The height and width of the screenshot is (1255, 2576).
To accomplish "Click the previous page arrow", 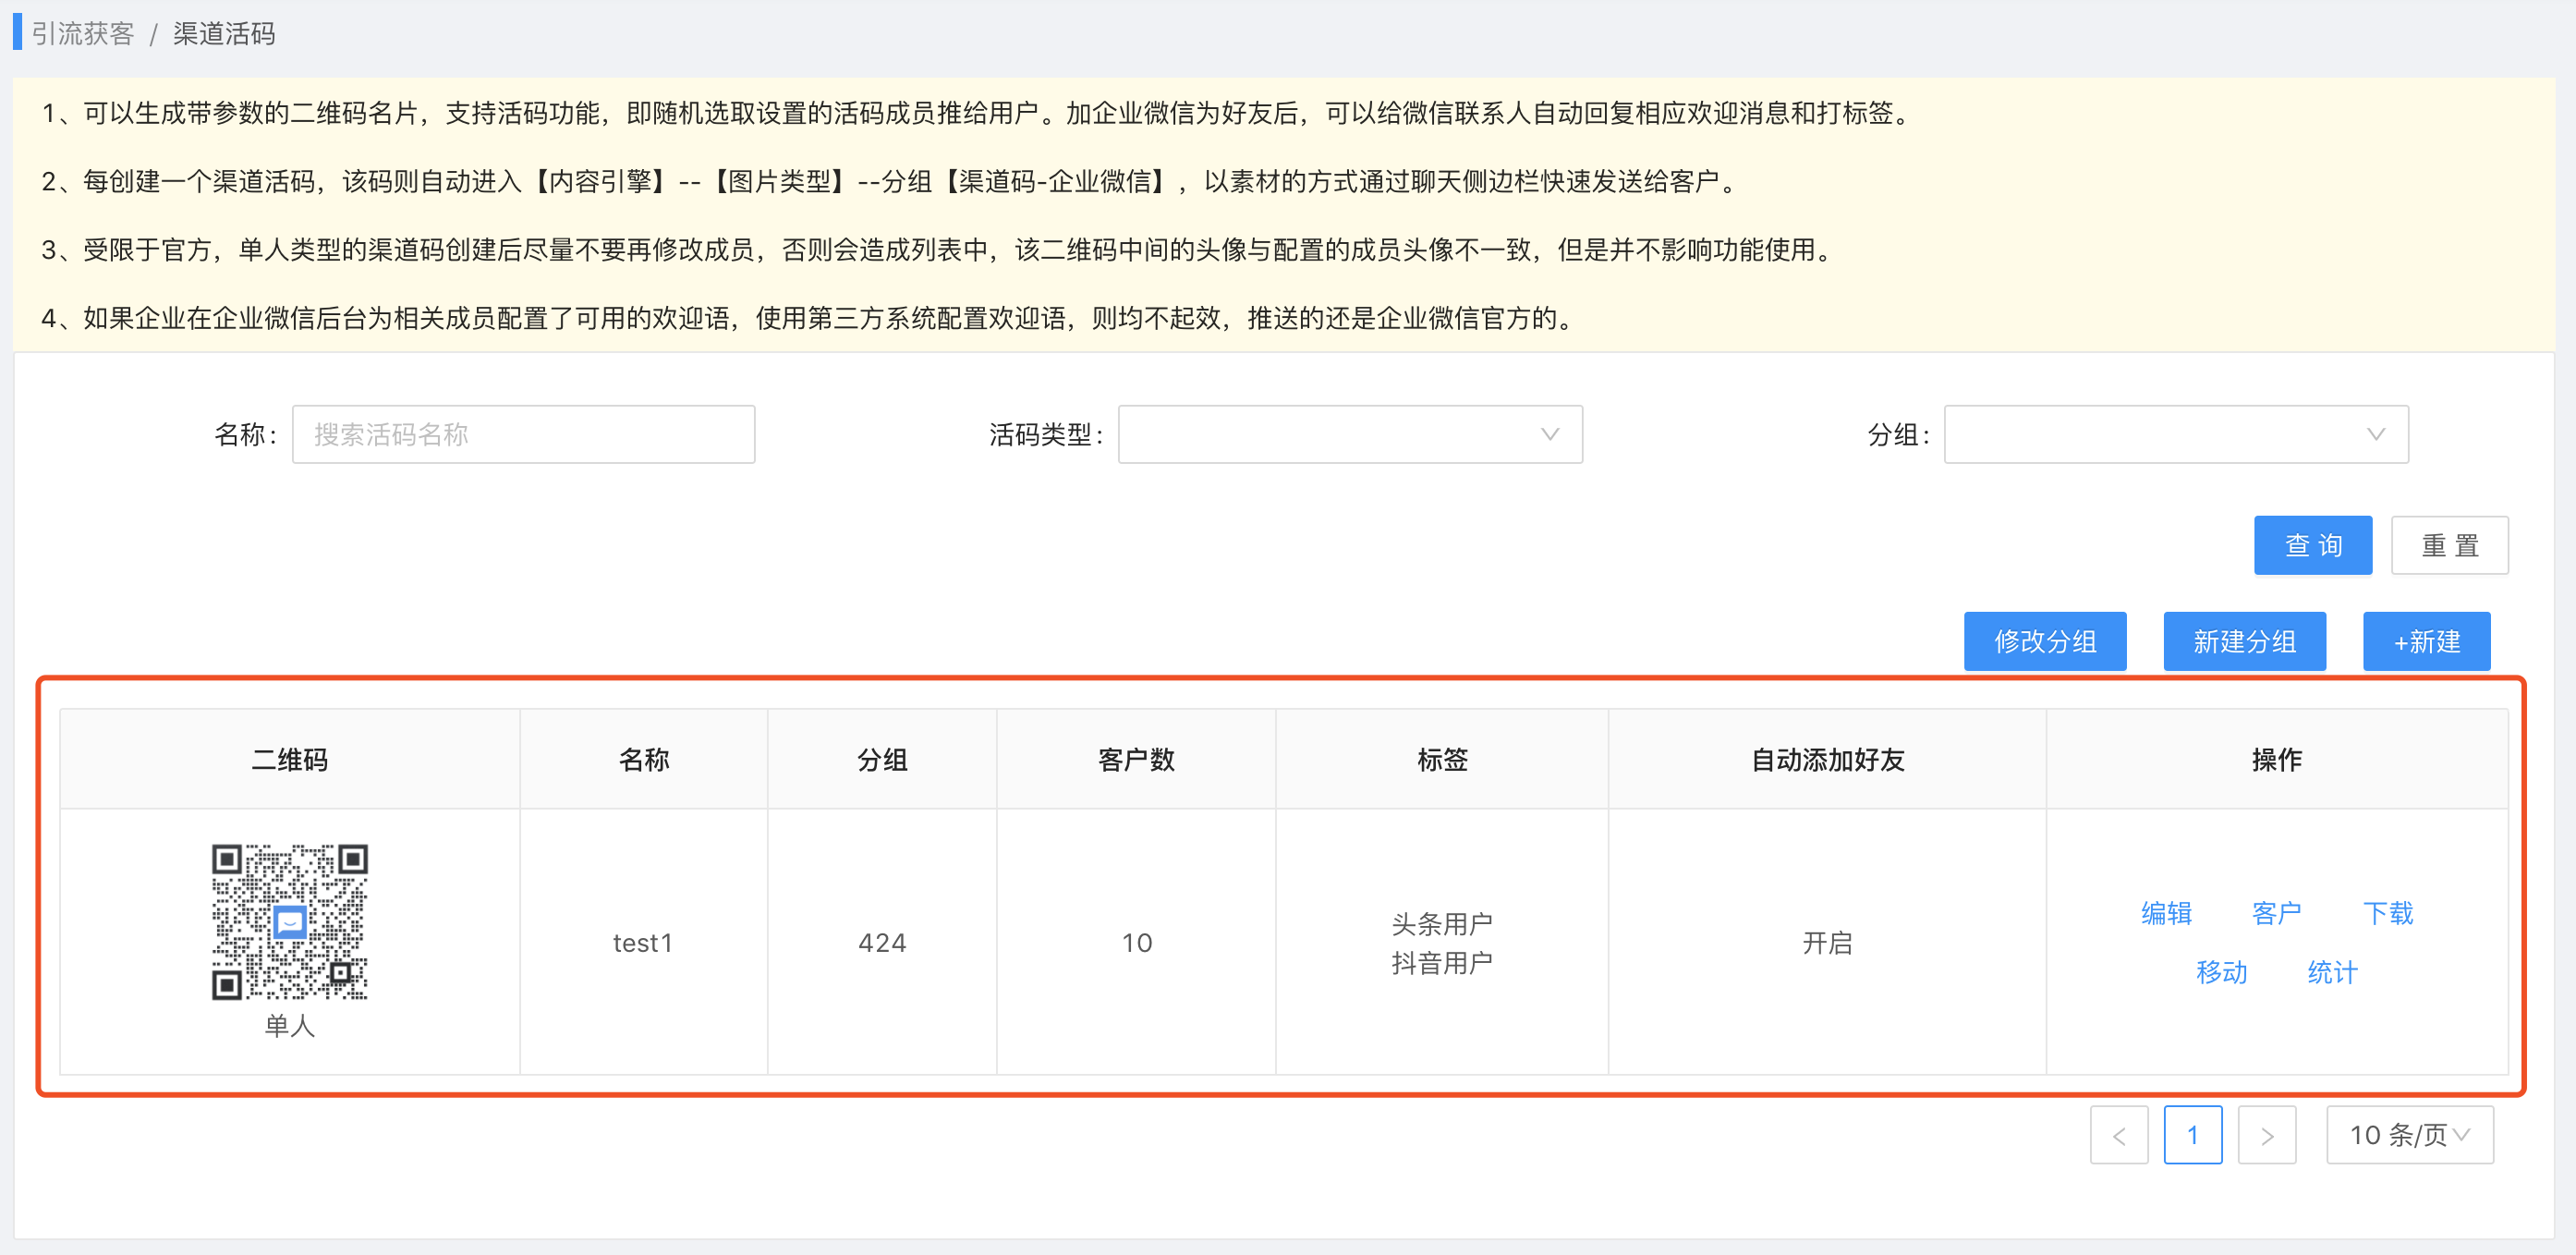I will coord(2118,1135).
